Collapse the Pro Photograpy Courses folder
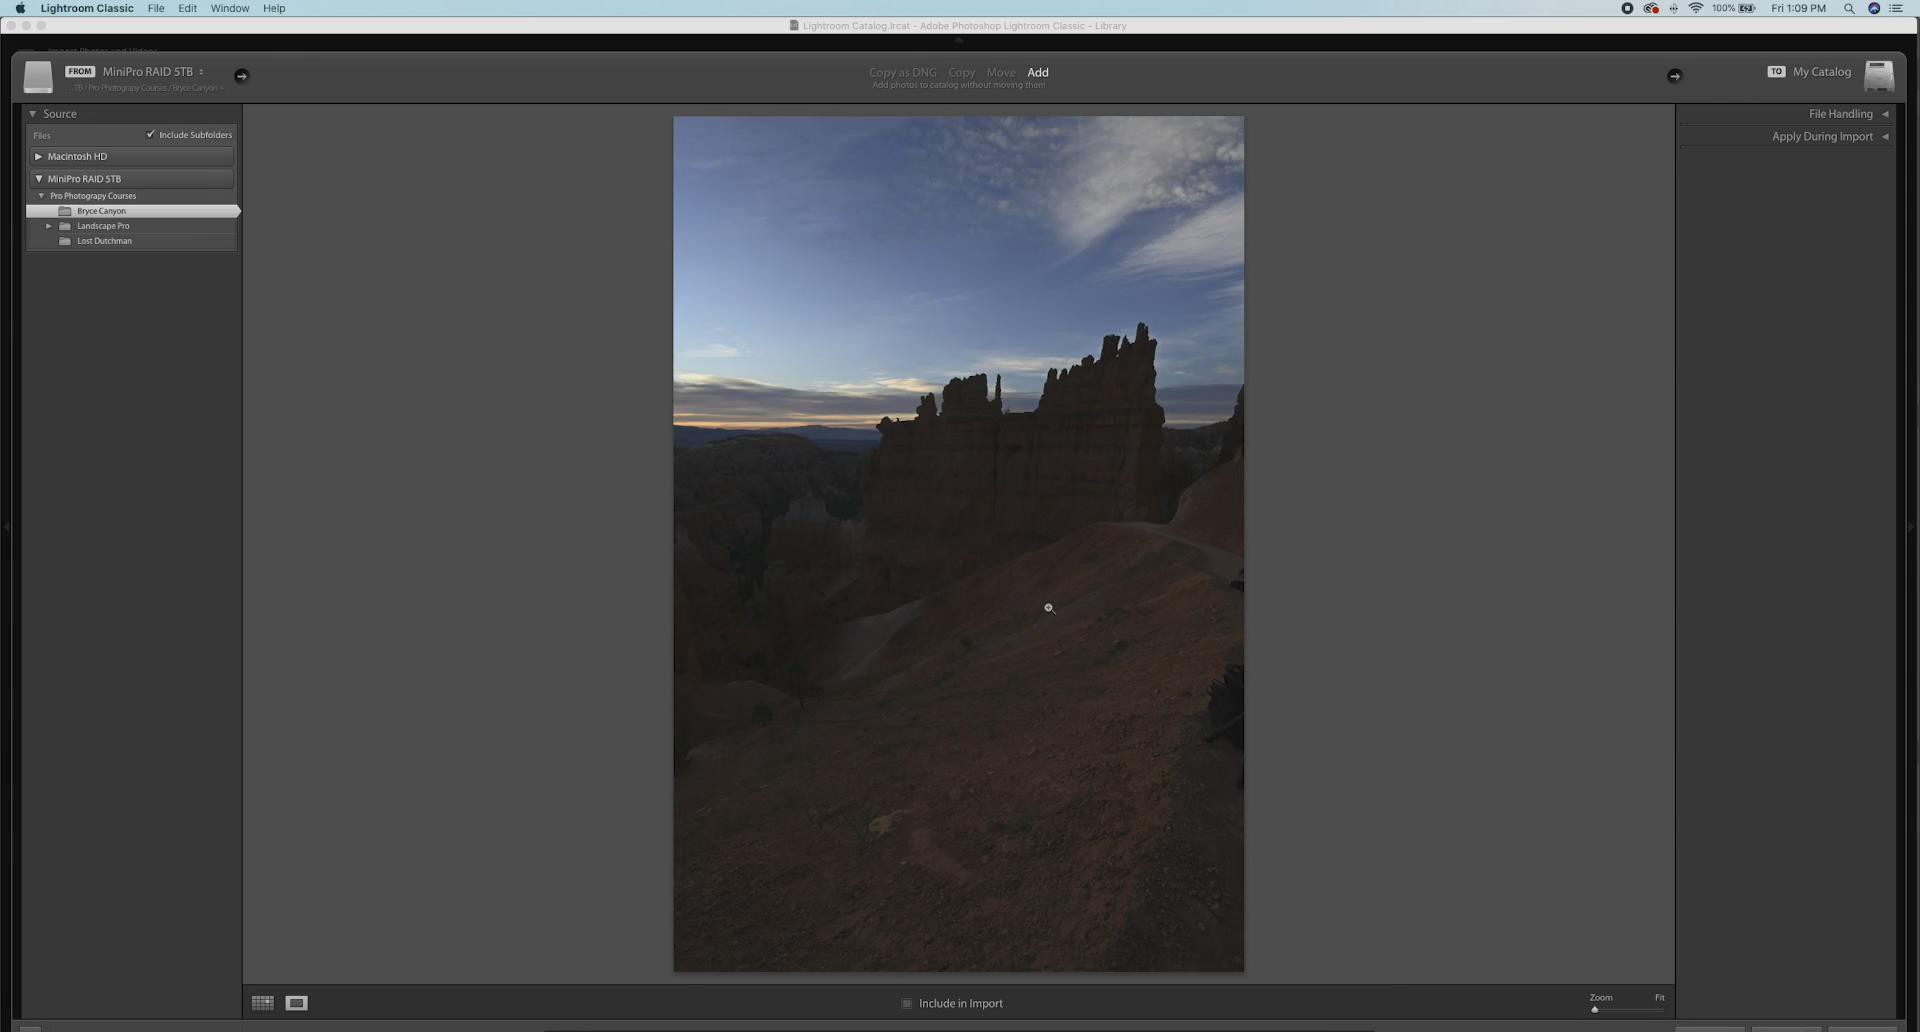The width and height of the screenshot is (1920, 1032). (41, 196)
